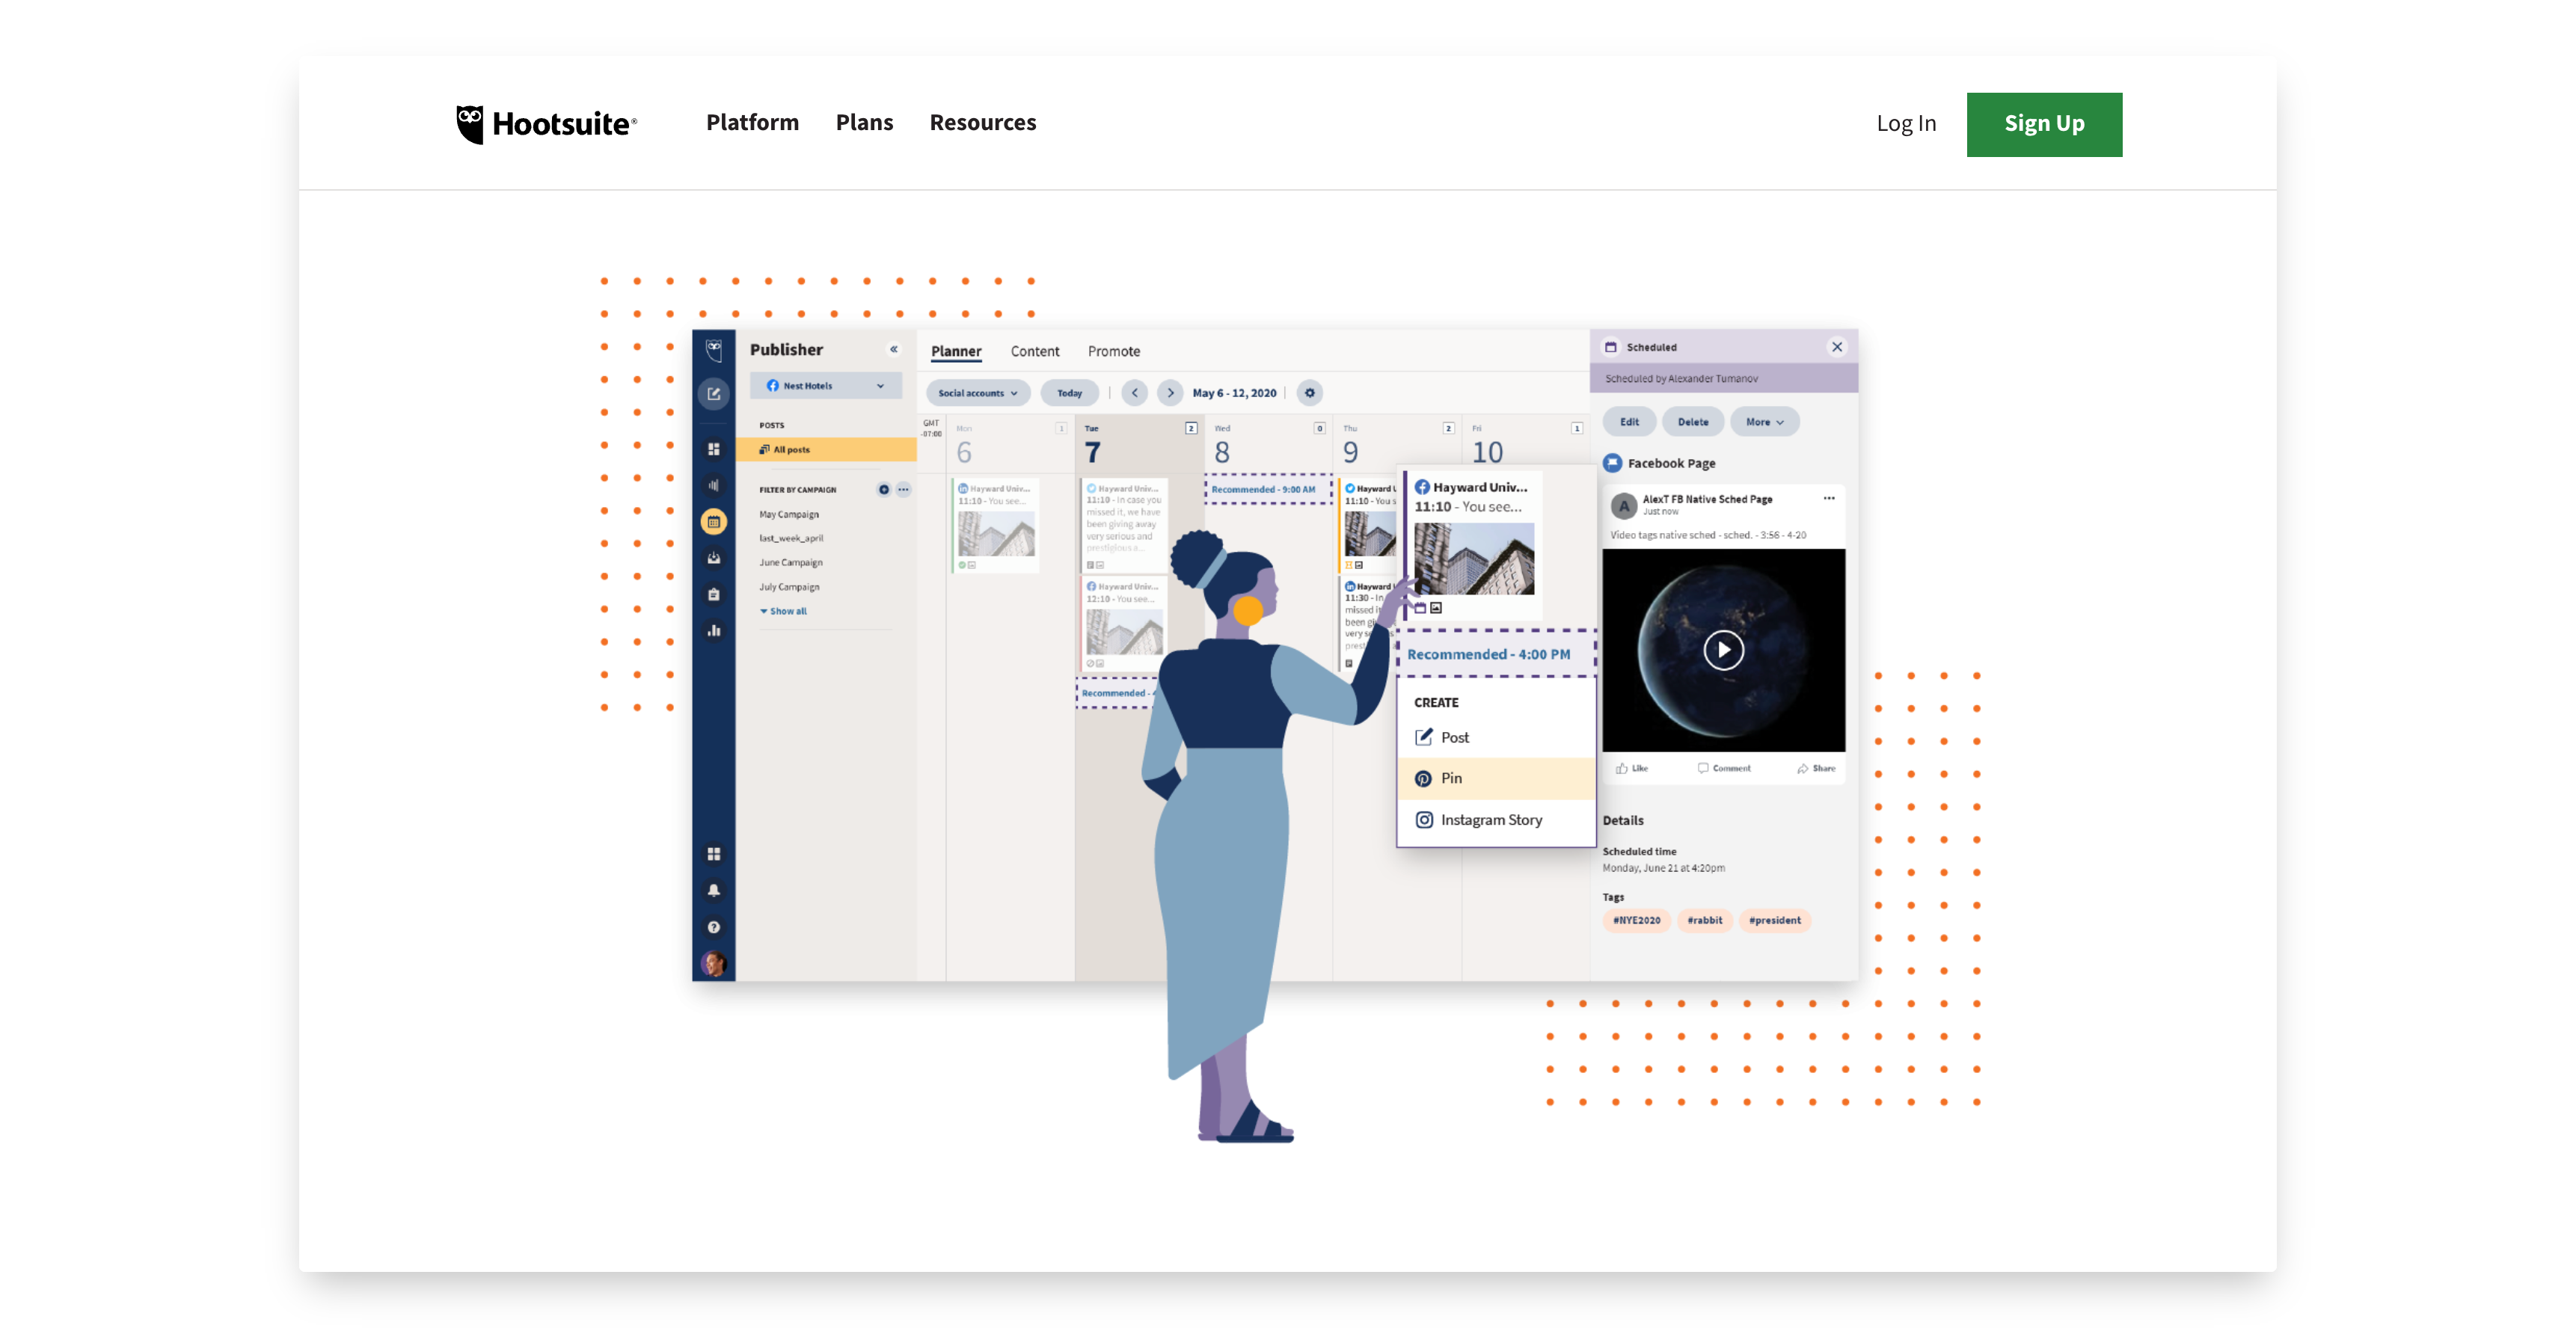The height and width of the screenshot is (1328, 2576).
Task: Click the Comment icon under video
Action: 1703,768
